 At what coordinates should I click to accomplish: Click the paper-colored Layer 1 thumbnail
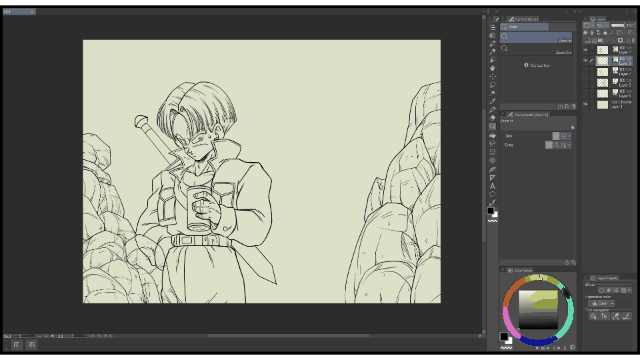click(x=602, y=104)
